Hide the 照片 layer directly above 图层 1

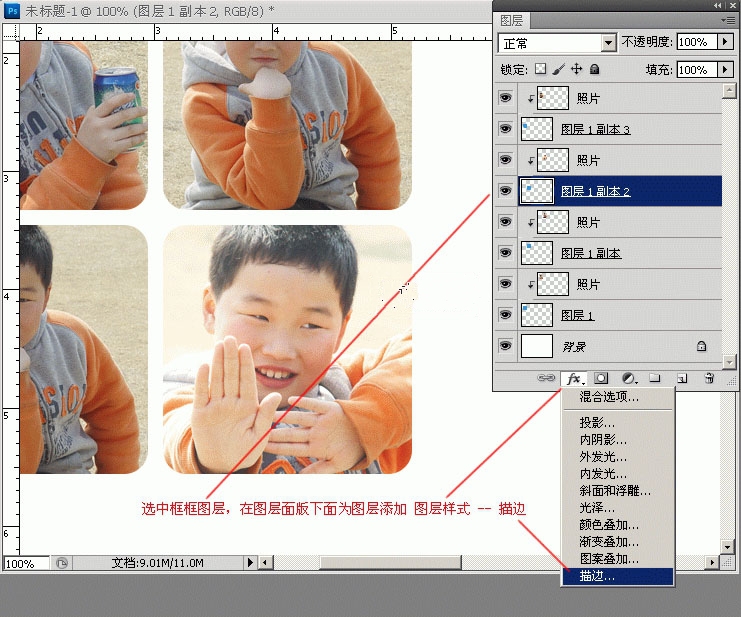(x=506, y=283)
